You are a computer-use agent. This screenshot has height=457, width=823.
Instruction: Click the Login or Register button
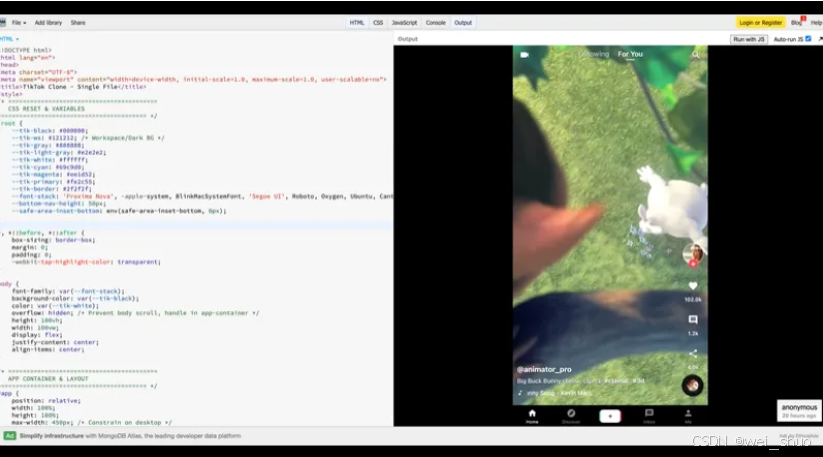click(760, 23)
